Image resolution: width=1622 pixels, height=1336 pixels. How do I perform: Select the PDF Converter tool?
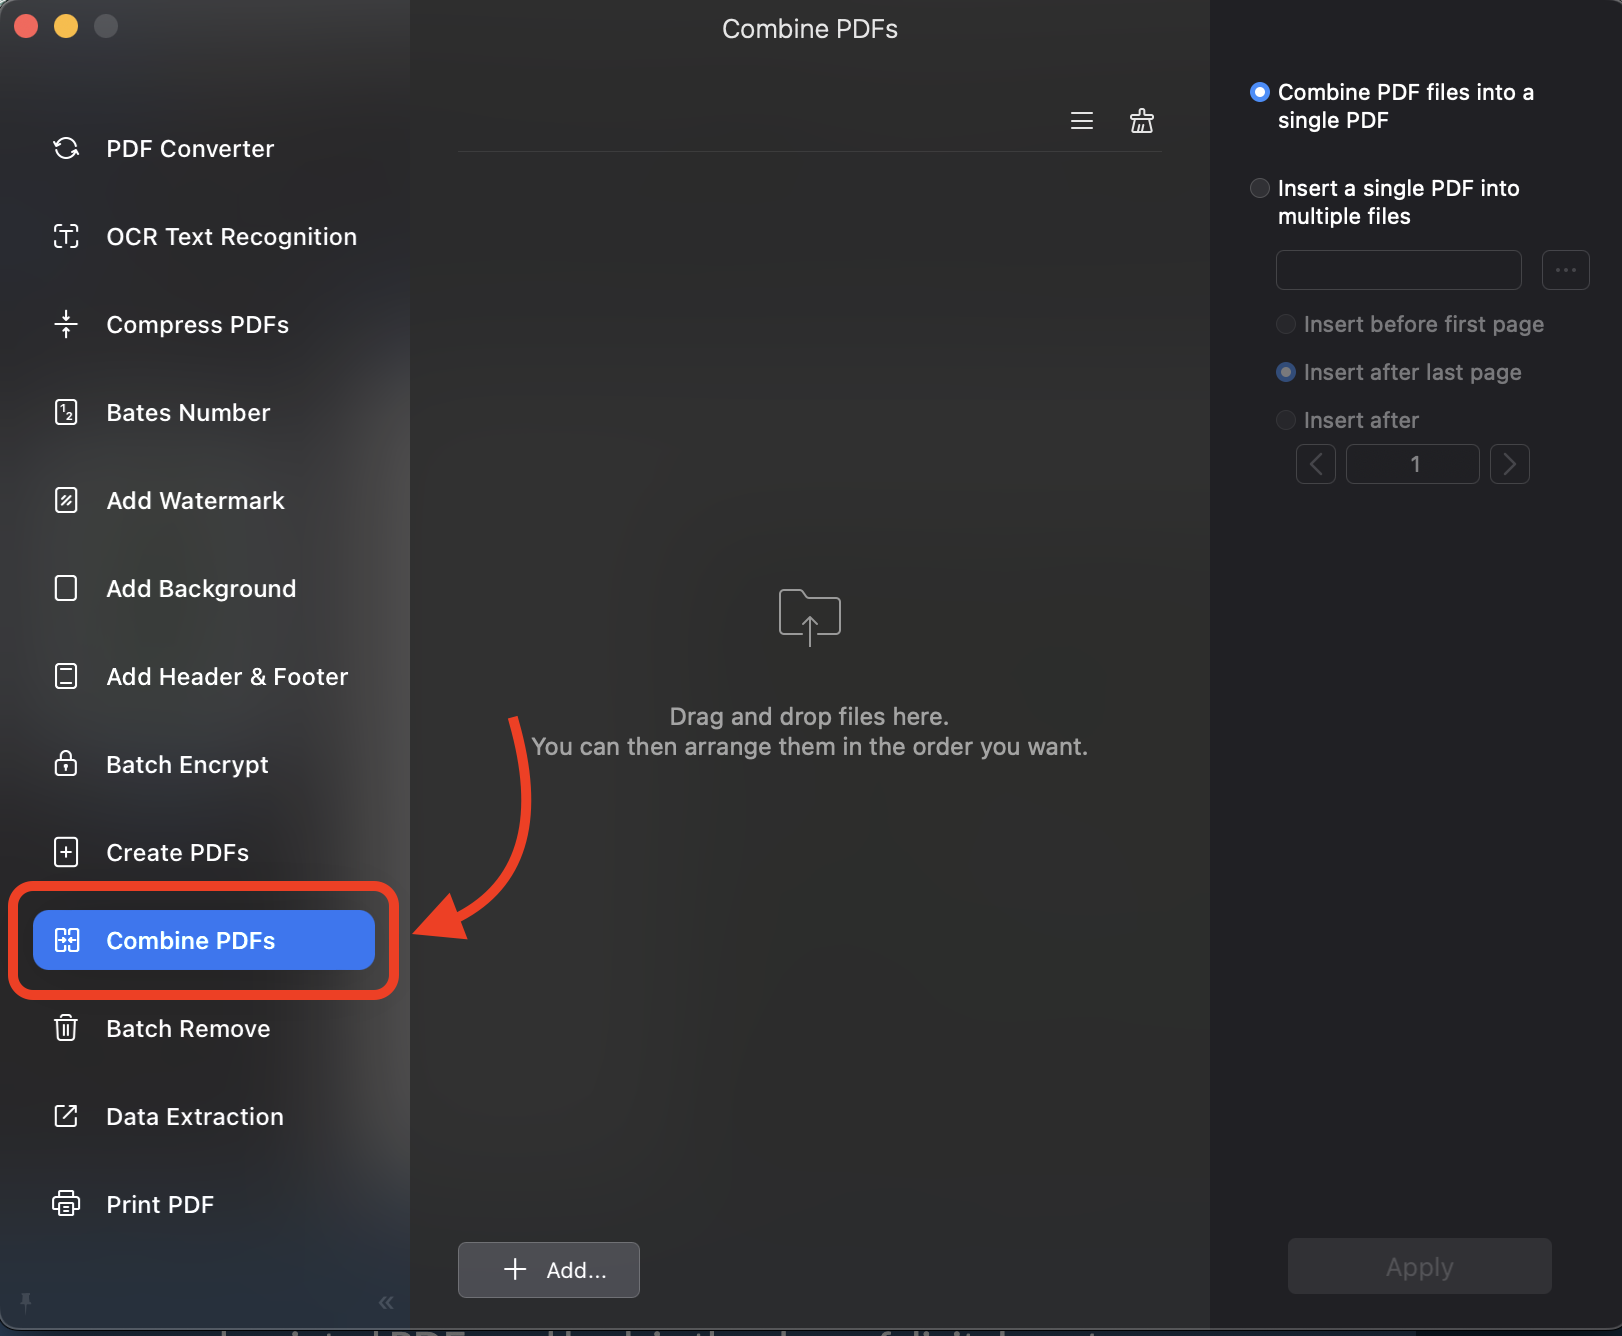pyautogui.click(x=189, y=148)
